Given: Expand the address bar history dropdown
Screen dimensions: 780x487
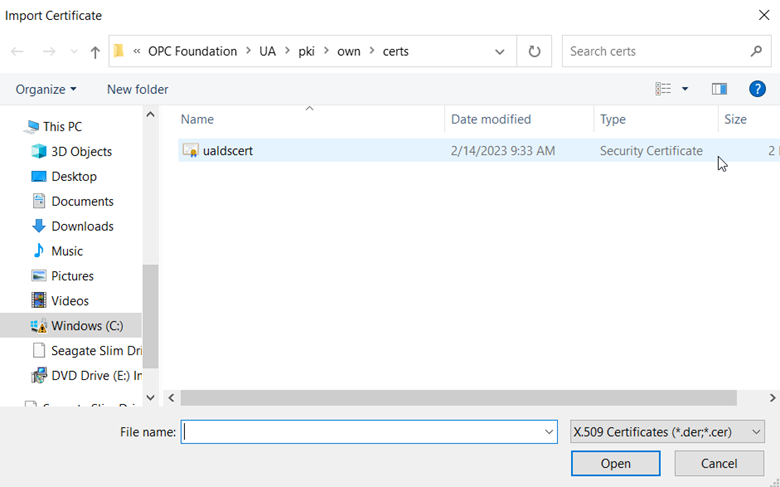Looking at the screenshot, I should pos(500,51).
